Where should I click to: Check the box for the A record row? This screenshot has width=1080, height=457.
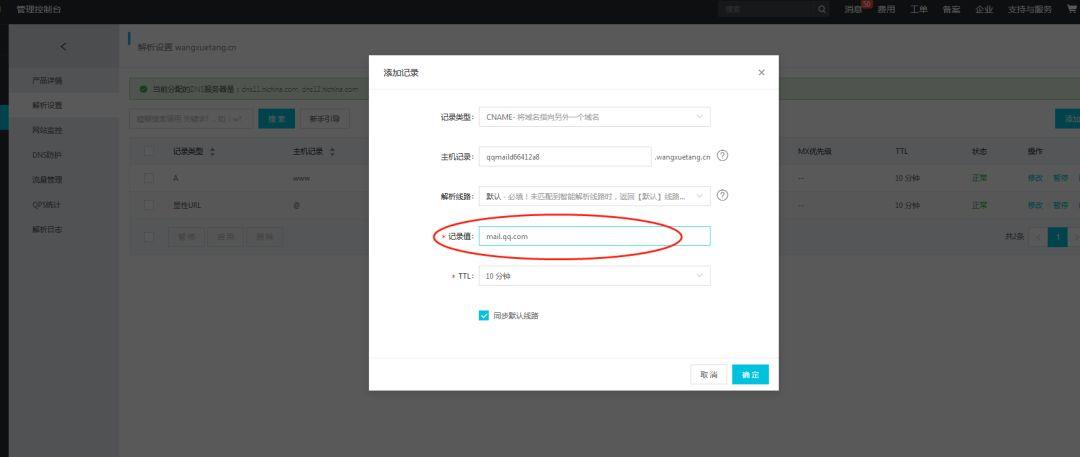(x=149, y=178)
